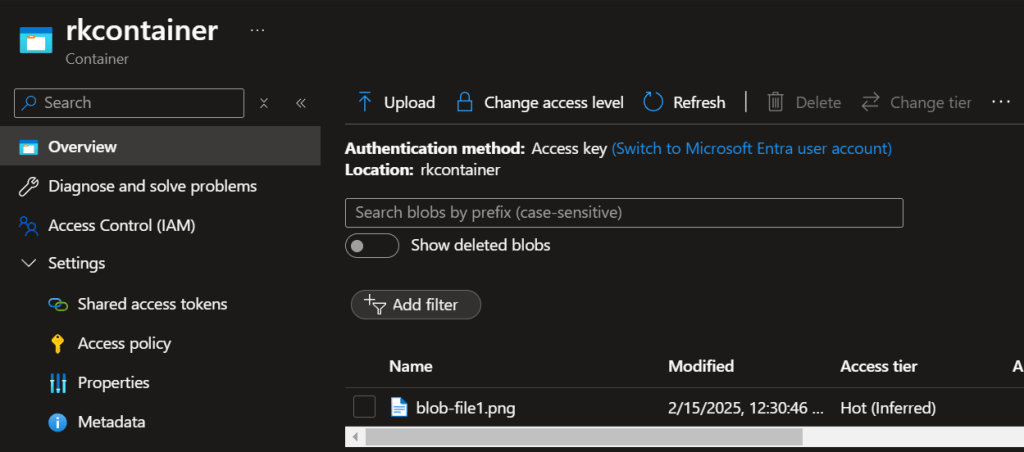The width and height of the screenshot is (1024, 452).
Task: Click the rkcontainer container icon in header
Action: point(33,41)
